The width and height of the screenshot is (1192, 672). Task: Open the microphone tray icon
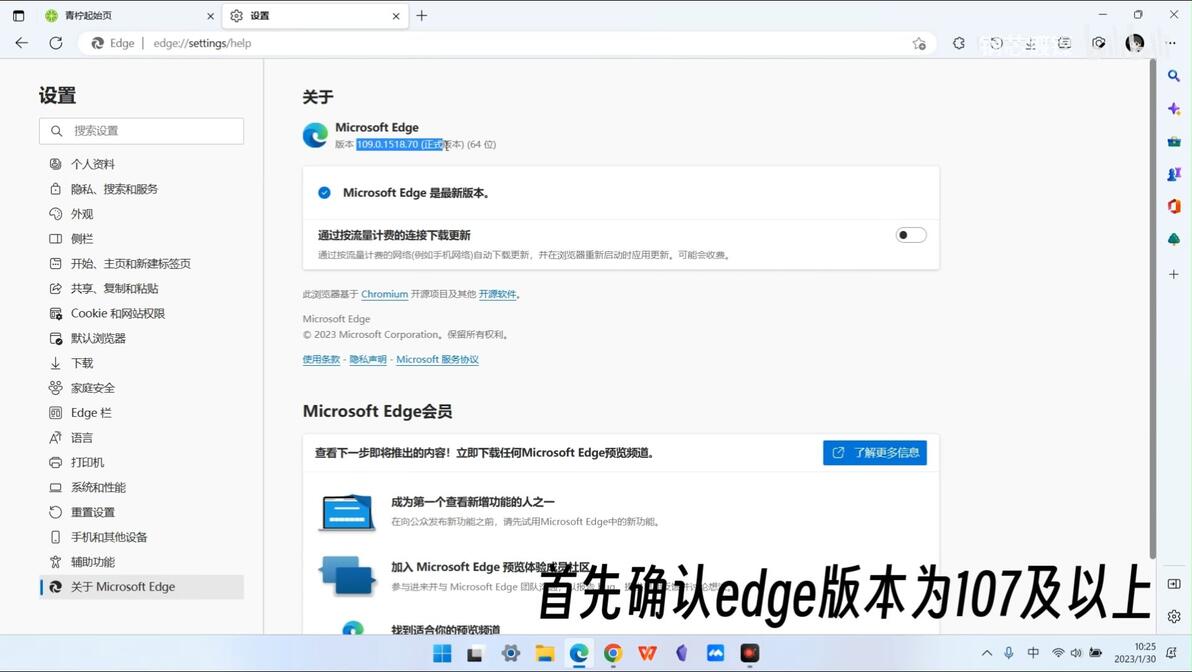1009,653
